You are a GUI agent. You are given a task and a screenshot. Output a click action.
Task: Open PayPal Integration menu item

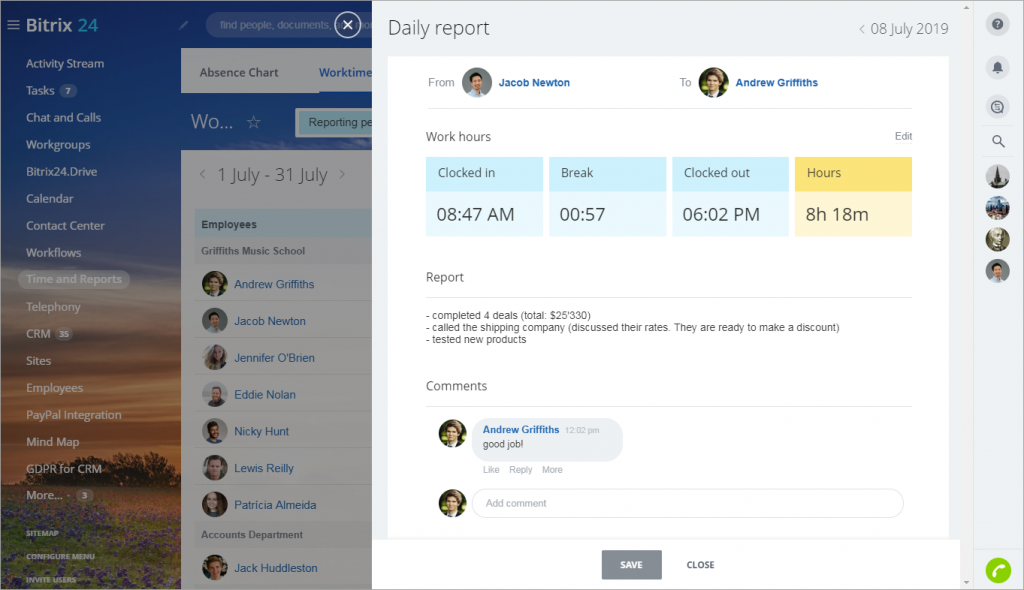coord(74,415)
